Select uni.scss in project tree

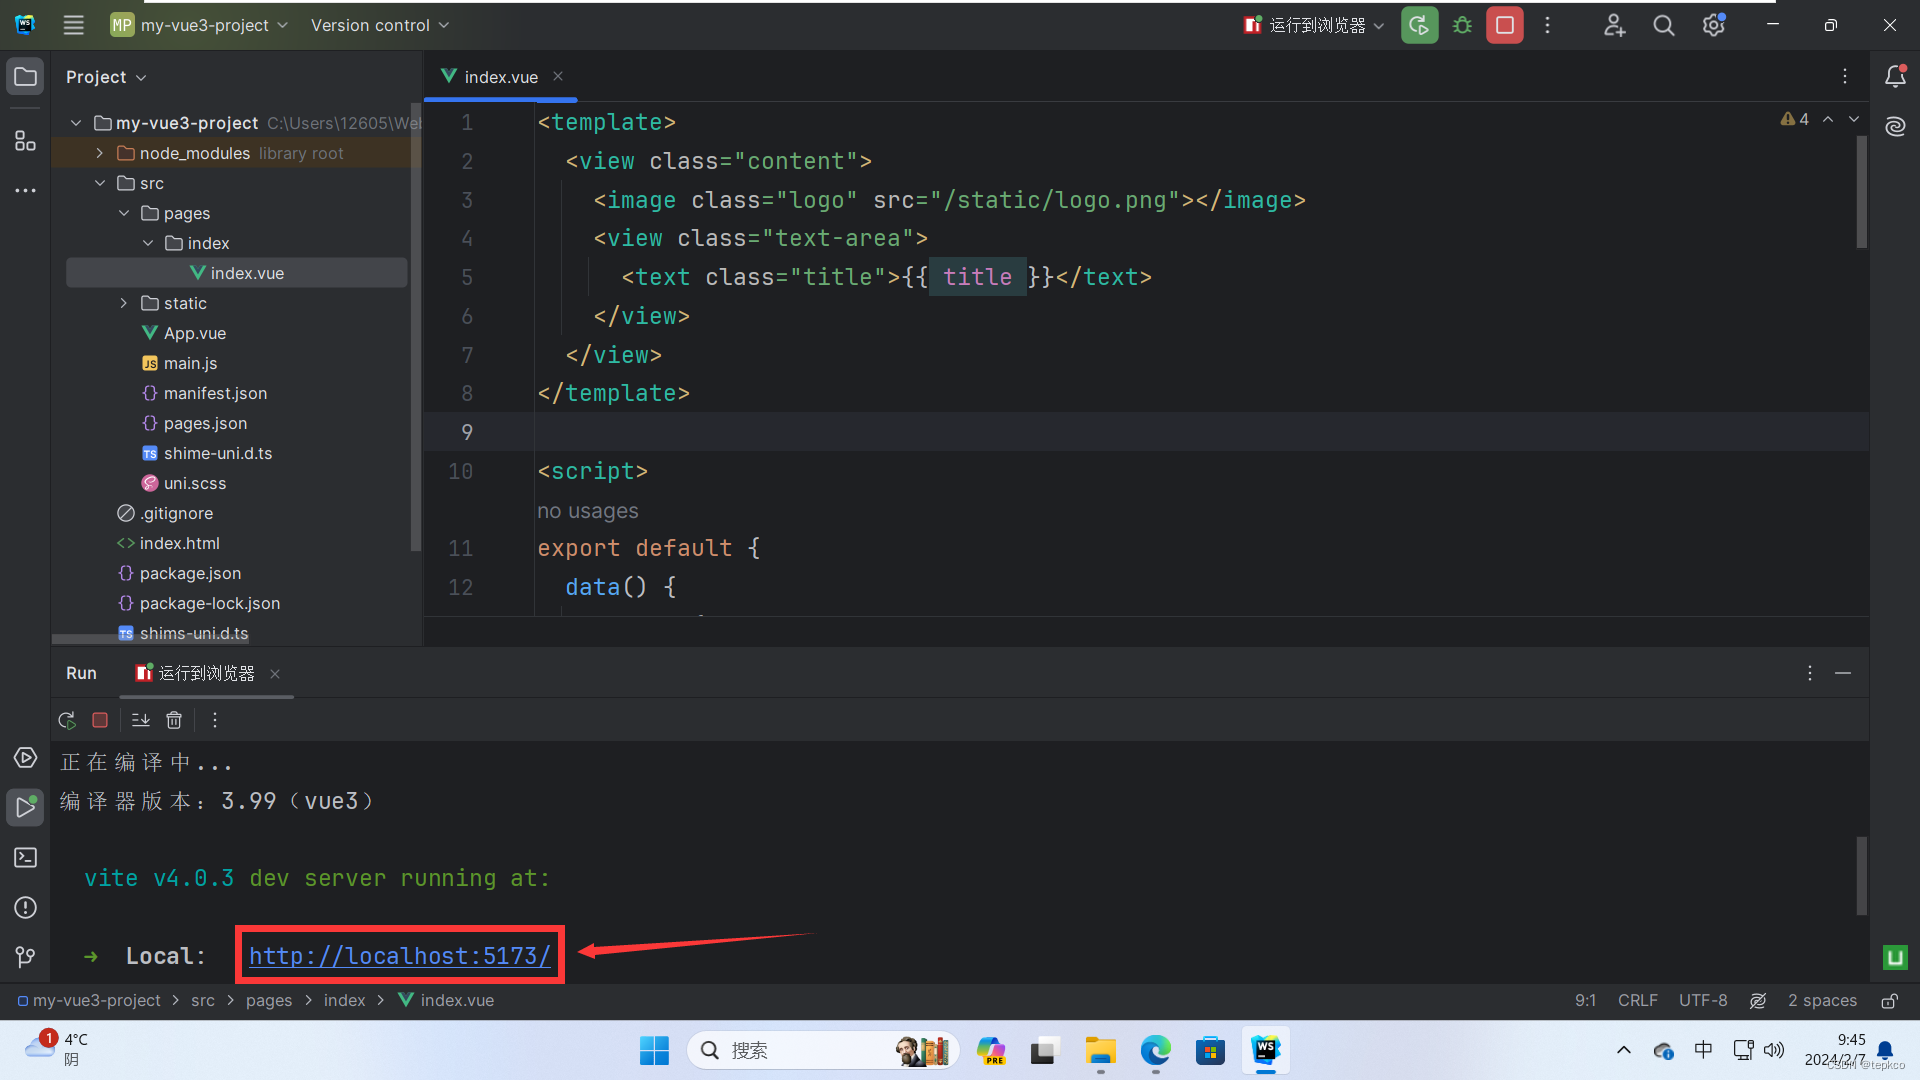195,483
